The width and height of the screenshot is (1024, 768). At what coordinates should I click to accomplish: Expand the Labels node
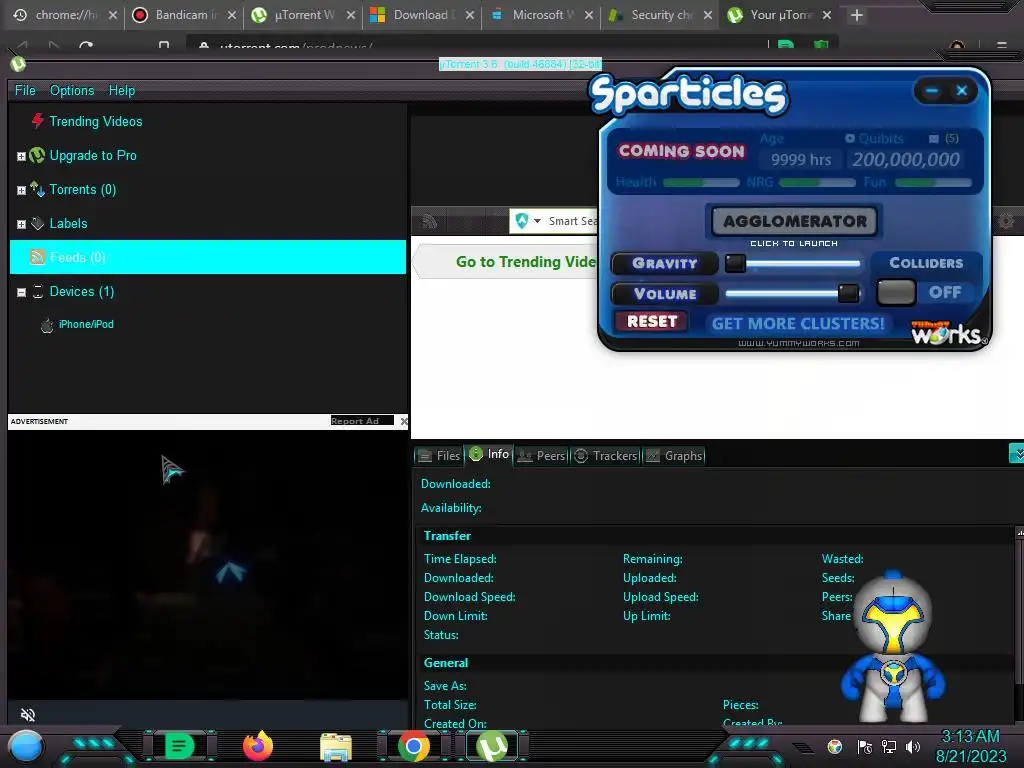point(21,224)
